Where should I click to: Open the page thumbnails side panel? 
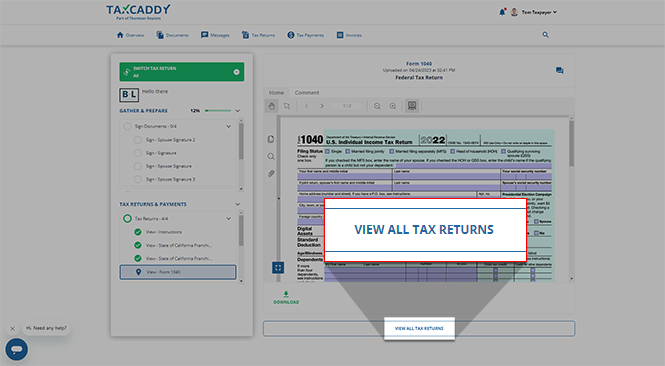point(271,139)
